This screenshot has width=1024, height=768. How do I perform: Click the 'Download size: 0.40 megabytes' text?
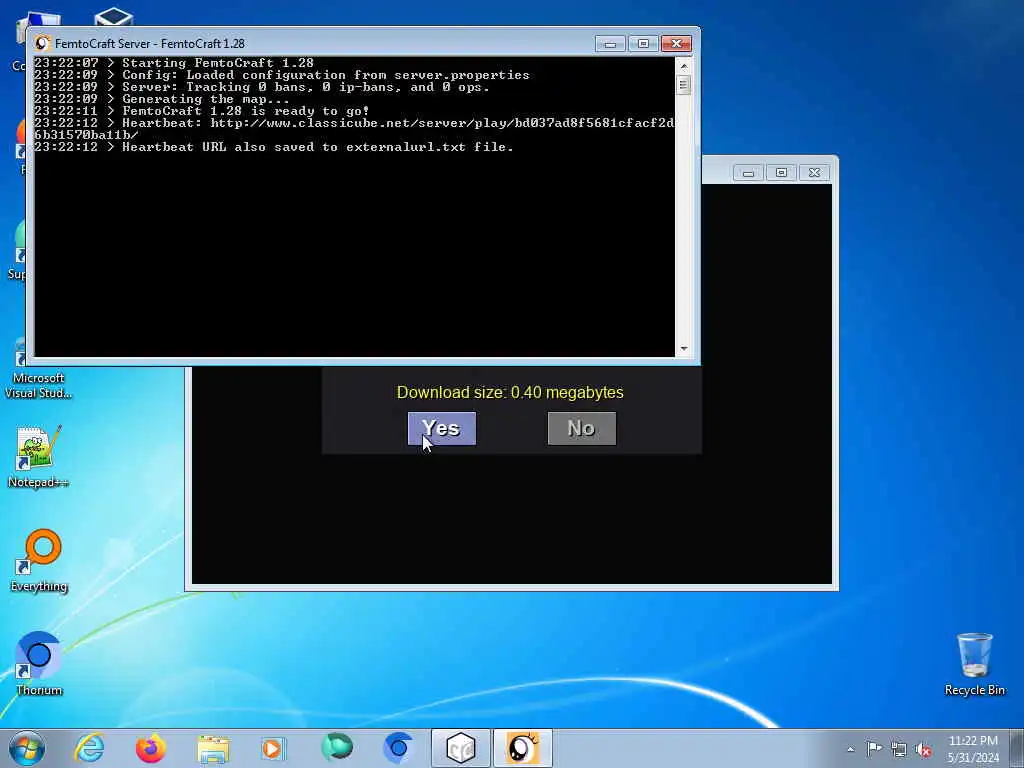510,392
